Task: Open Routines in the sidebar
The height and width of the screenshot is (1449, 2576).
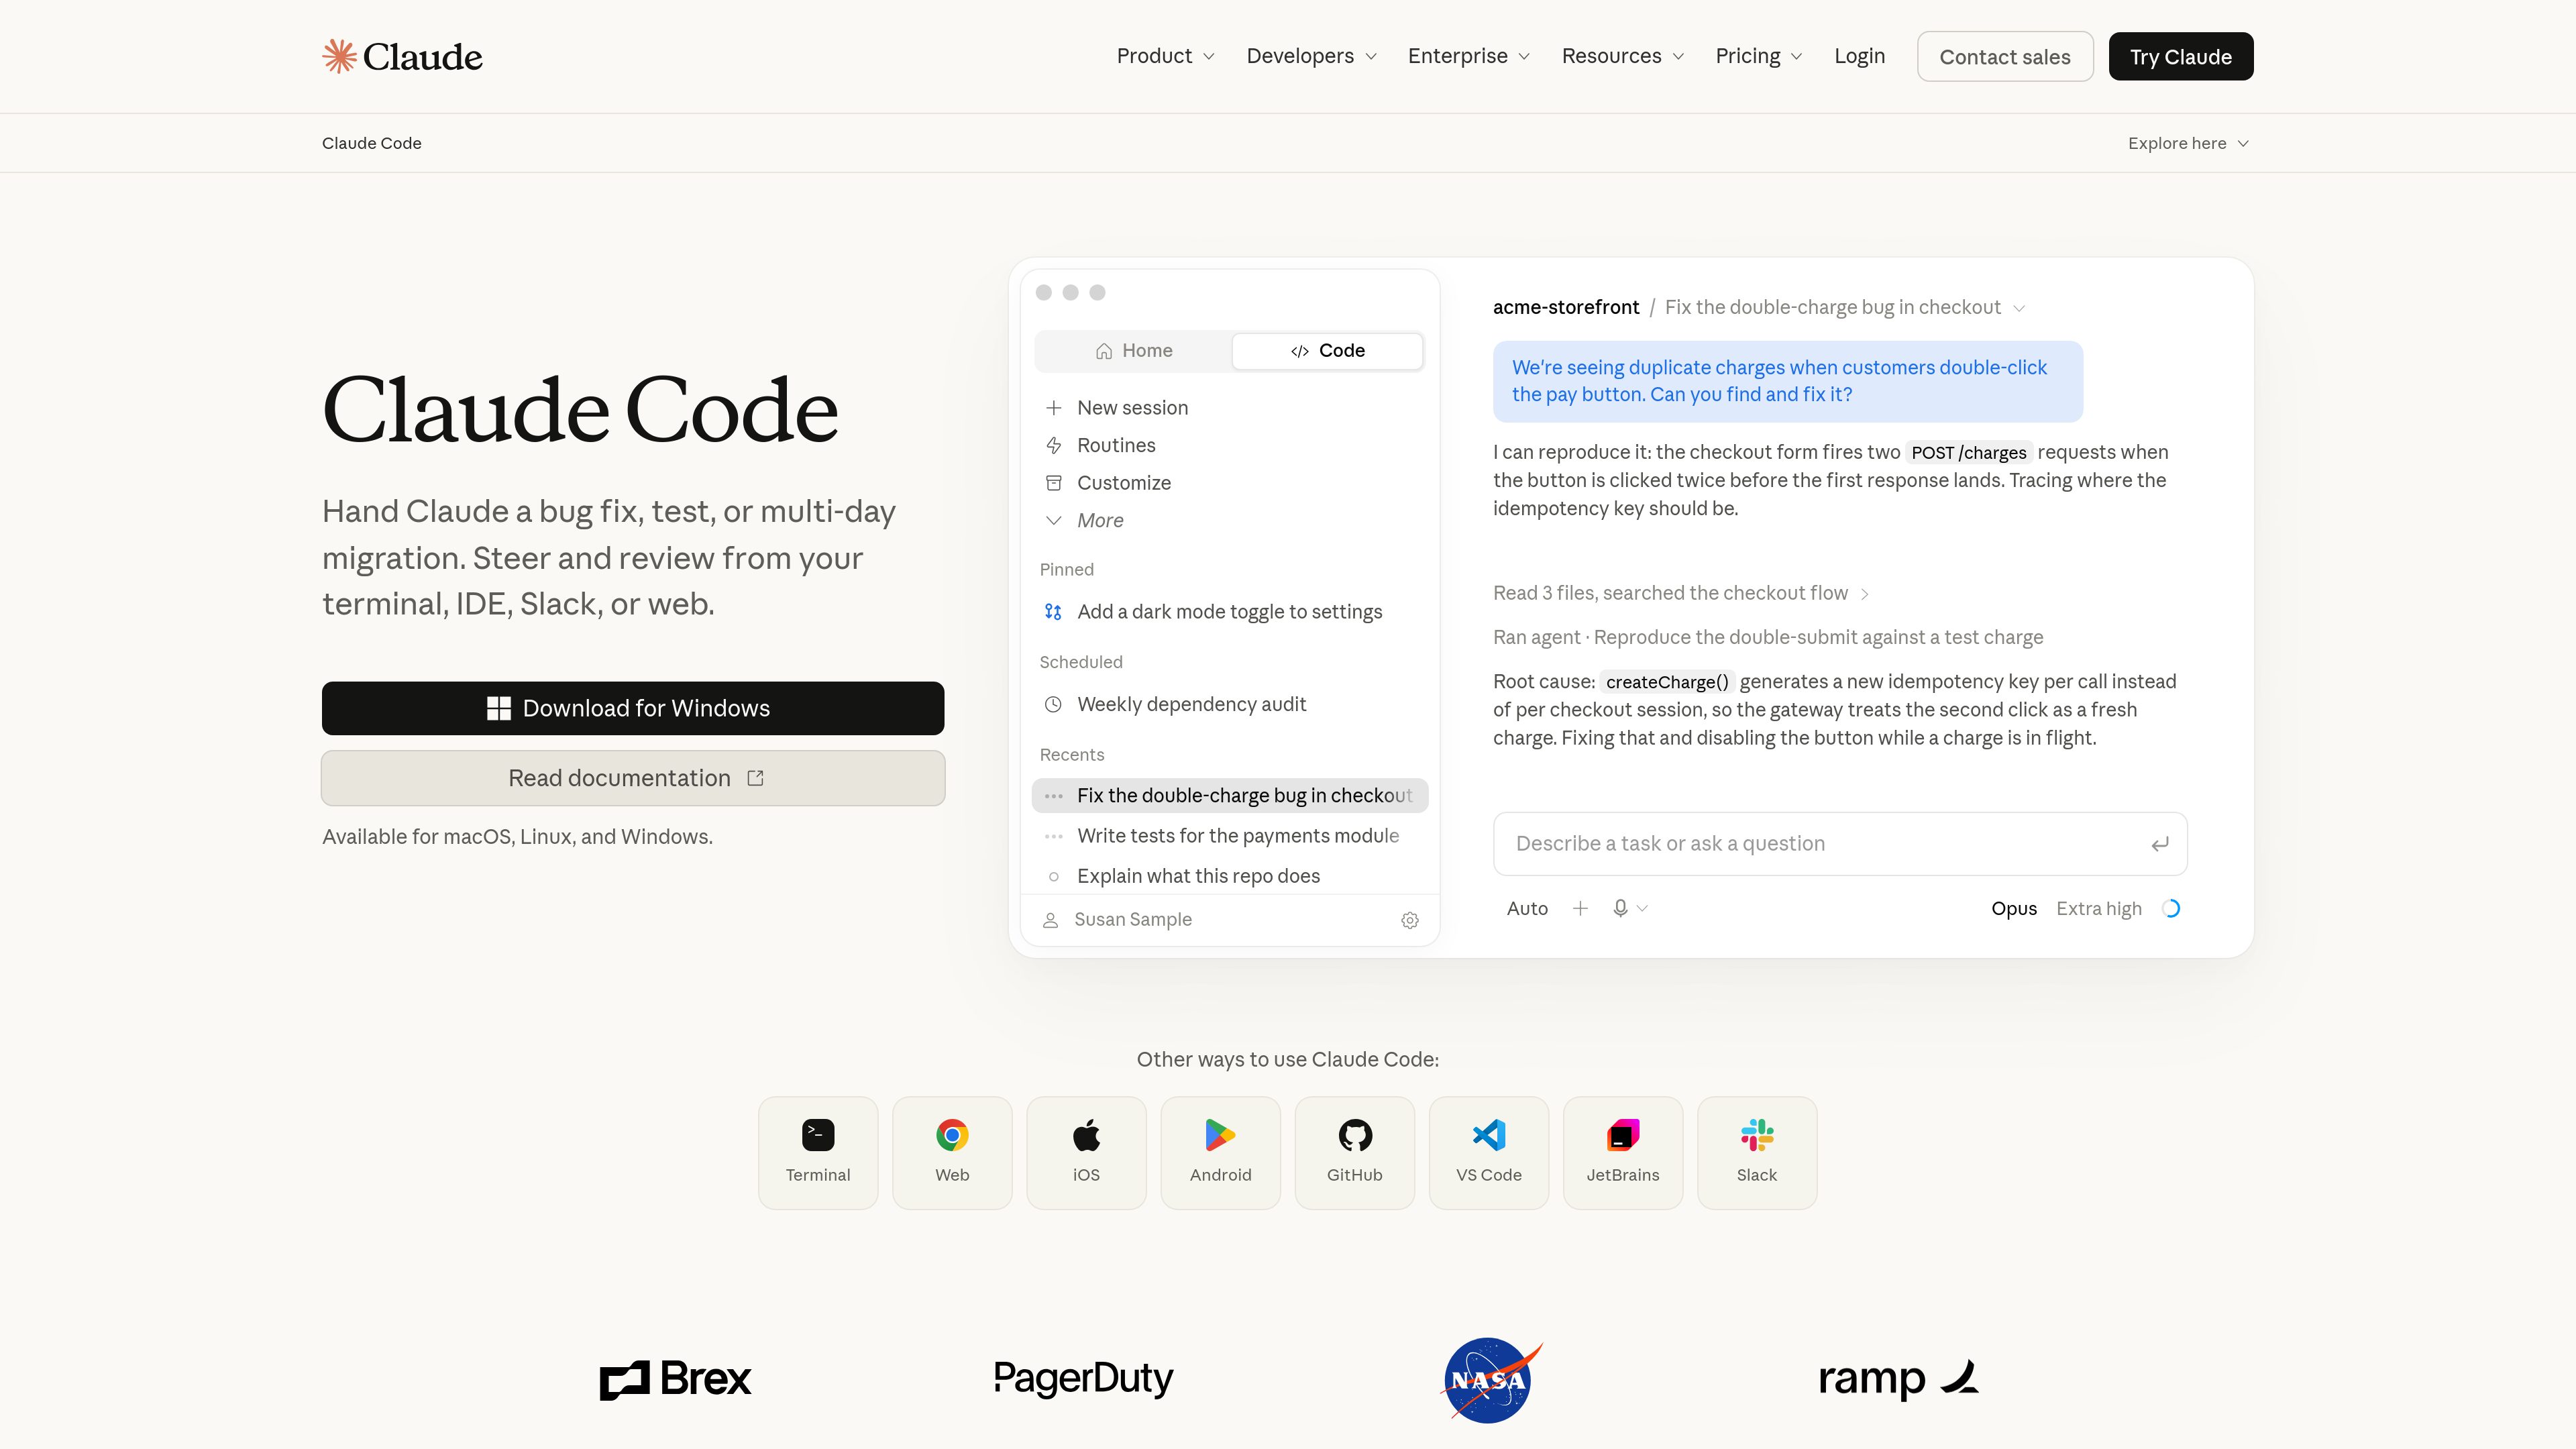Action: tap(1100, 445)
